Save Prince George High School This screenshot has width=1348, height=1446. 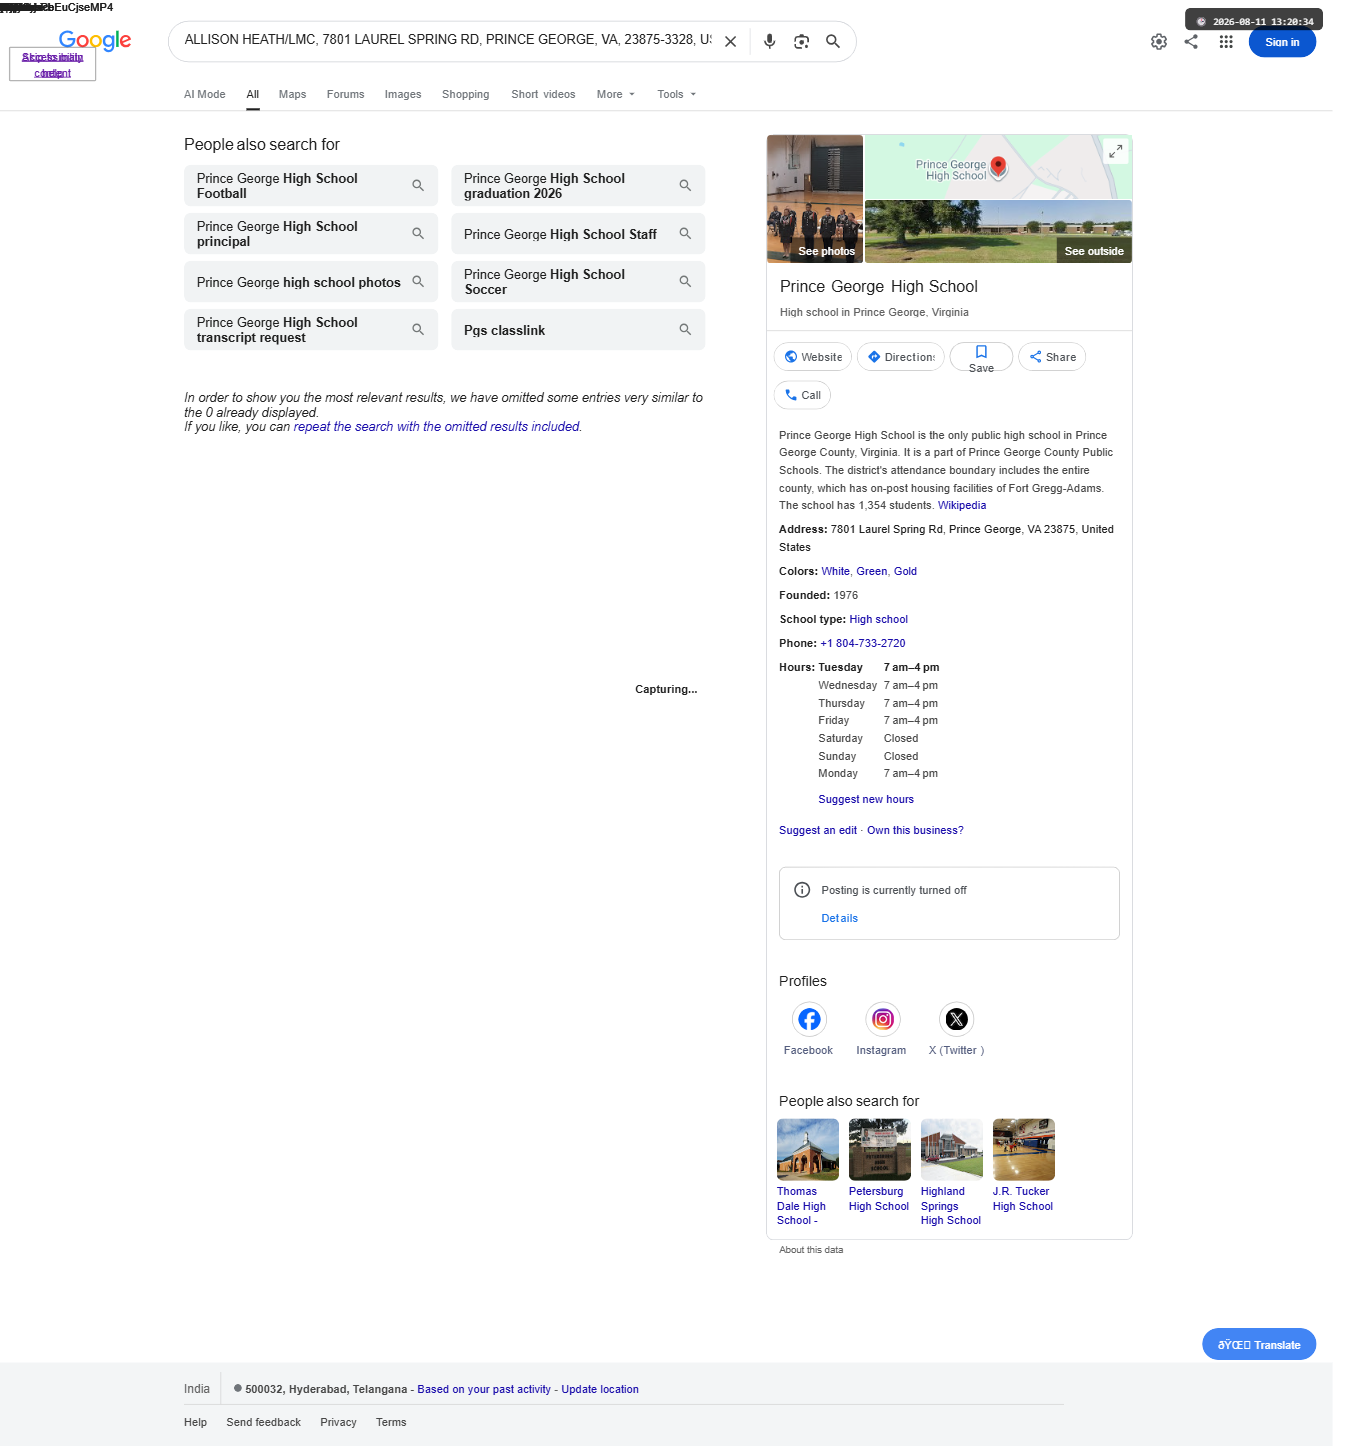pos(981,357)
